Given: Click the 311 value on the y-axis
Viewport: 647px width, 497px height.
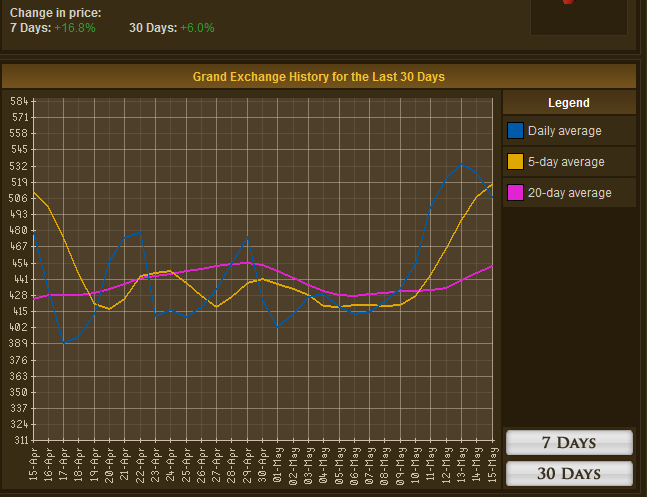Looking at the screenshot, I should click(x=21, y=440).
